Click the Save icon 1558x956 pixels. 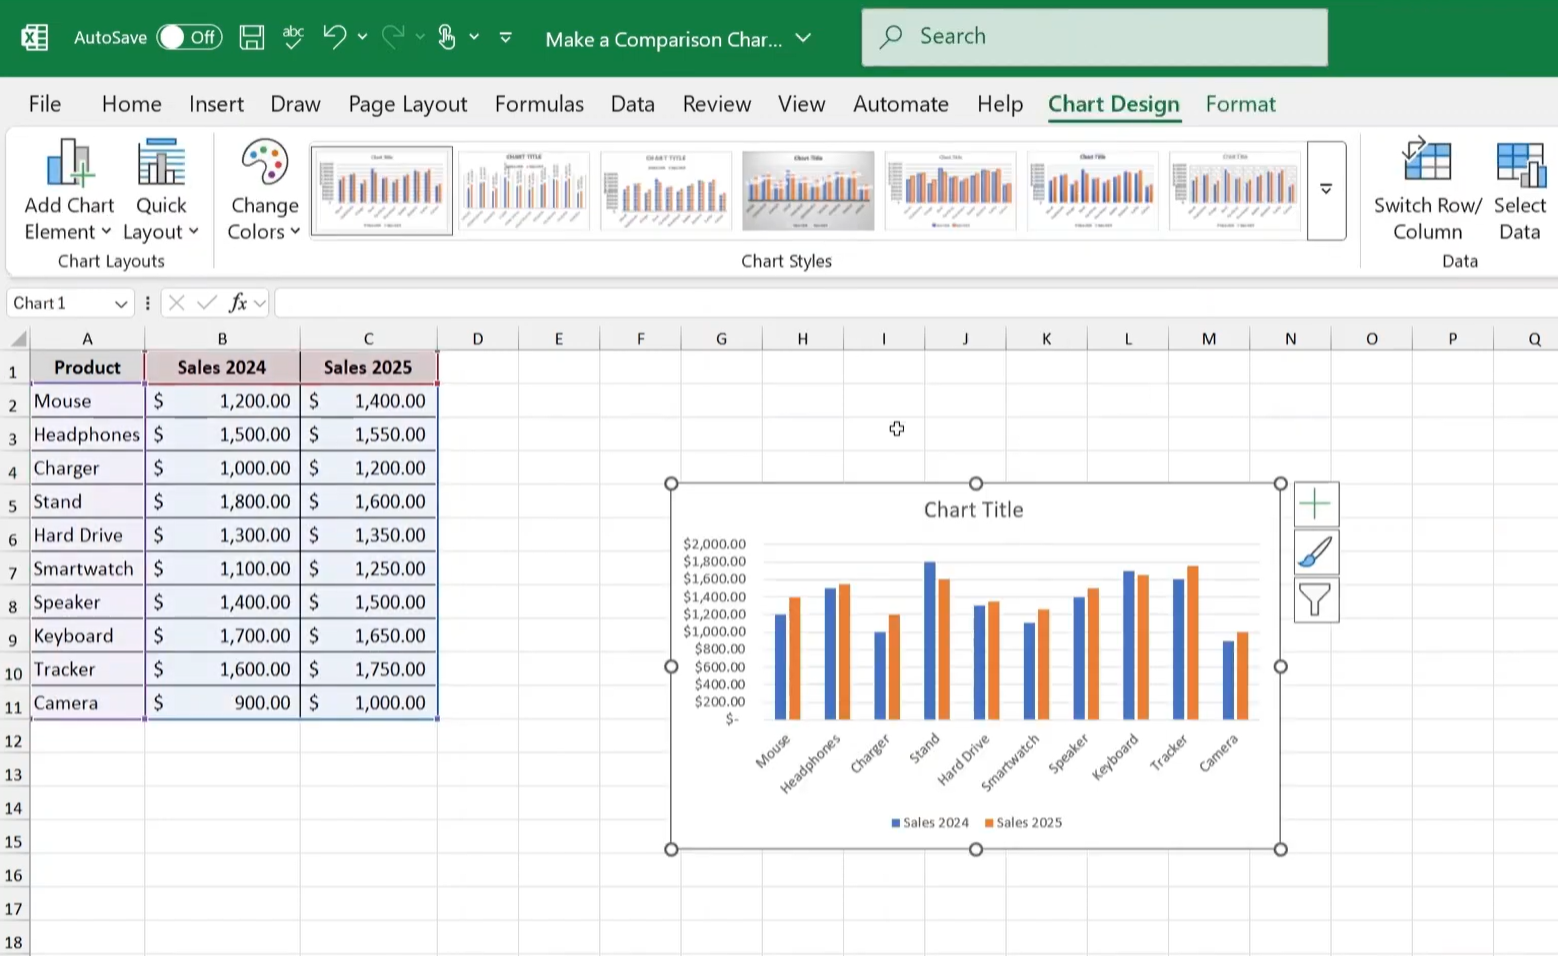coord(252,38)
